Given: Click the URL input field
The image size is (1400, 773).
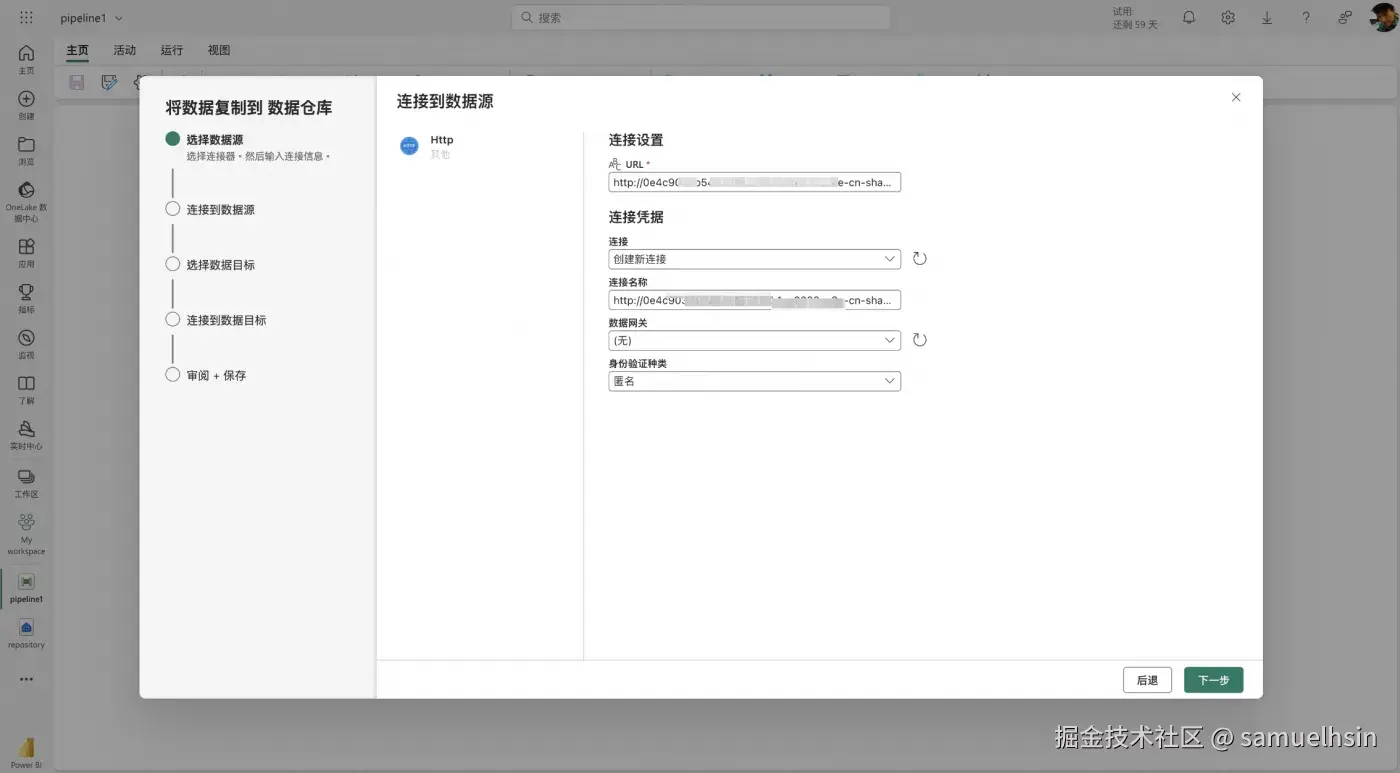Looking at the screenshot, I should coord(755,182).
